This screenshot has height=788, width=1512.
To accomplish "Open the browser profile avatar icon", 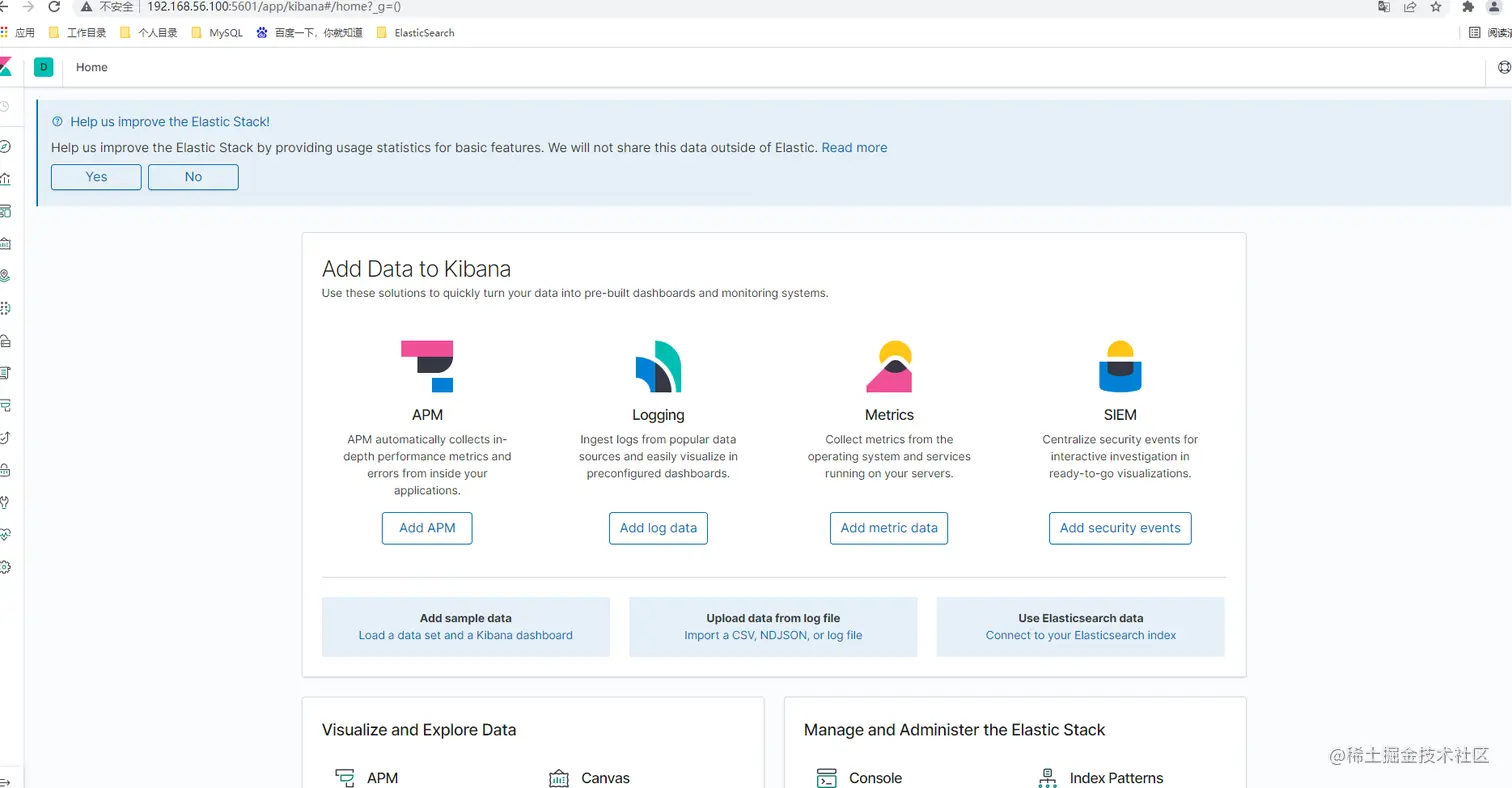I will tap(1496, 7).
